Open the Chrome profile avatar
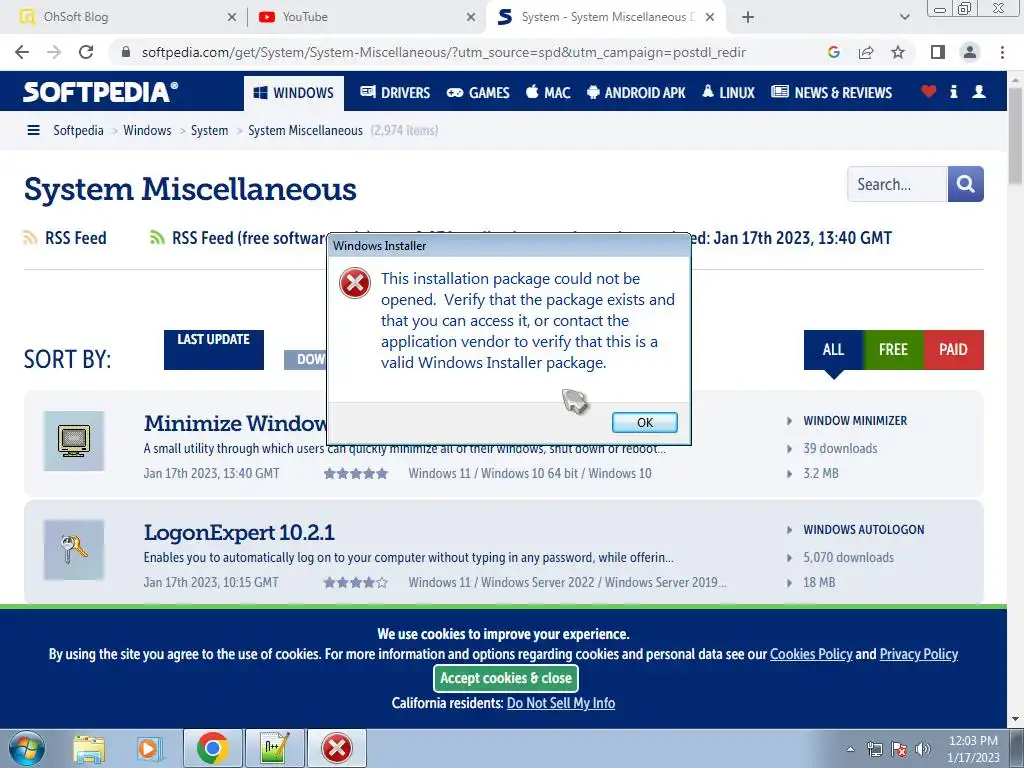 point(970,52)
